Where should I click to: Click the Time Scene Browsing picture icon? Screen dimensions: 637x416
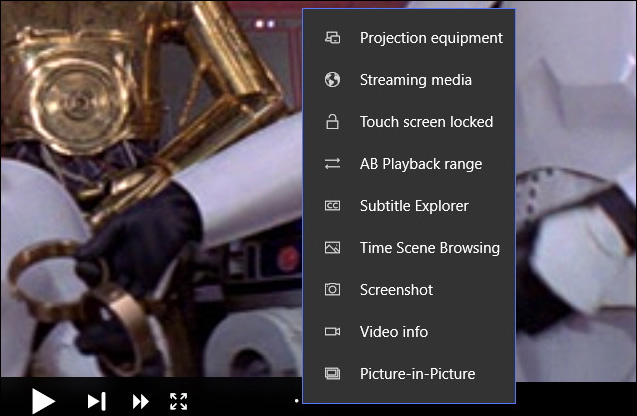pos(333,248)
